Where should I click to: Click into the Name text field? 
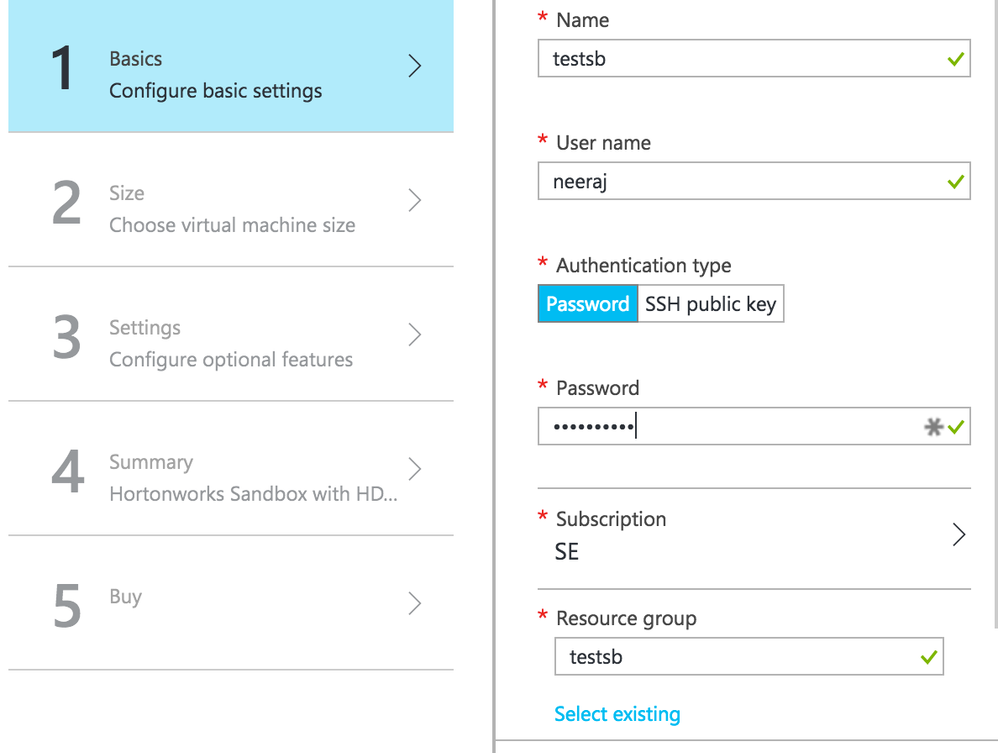click(740, 60)
